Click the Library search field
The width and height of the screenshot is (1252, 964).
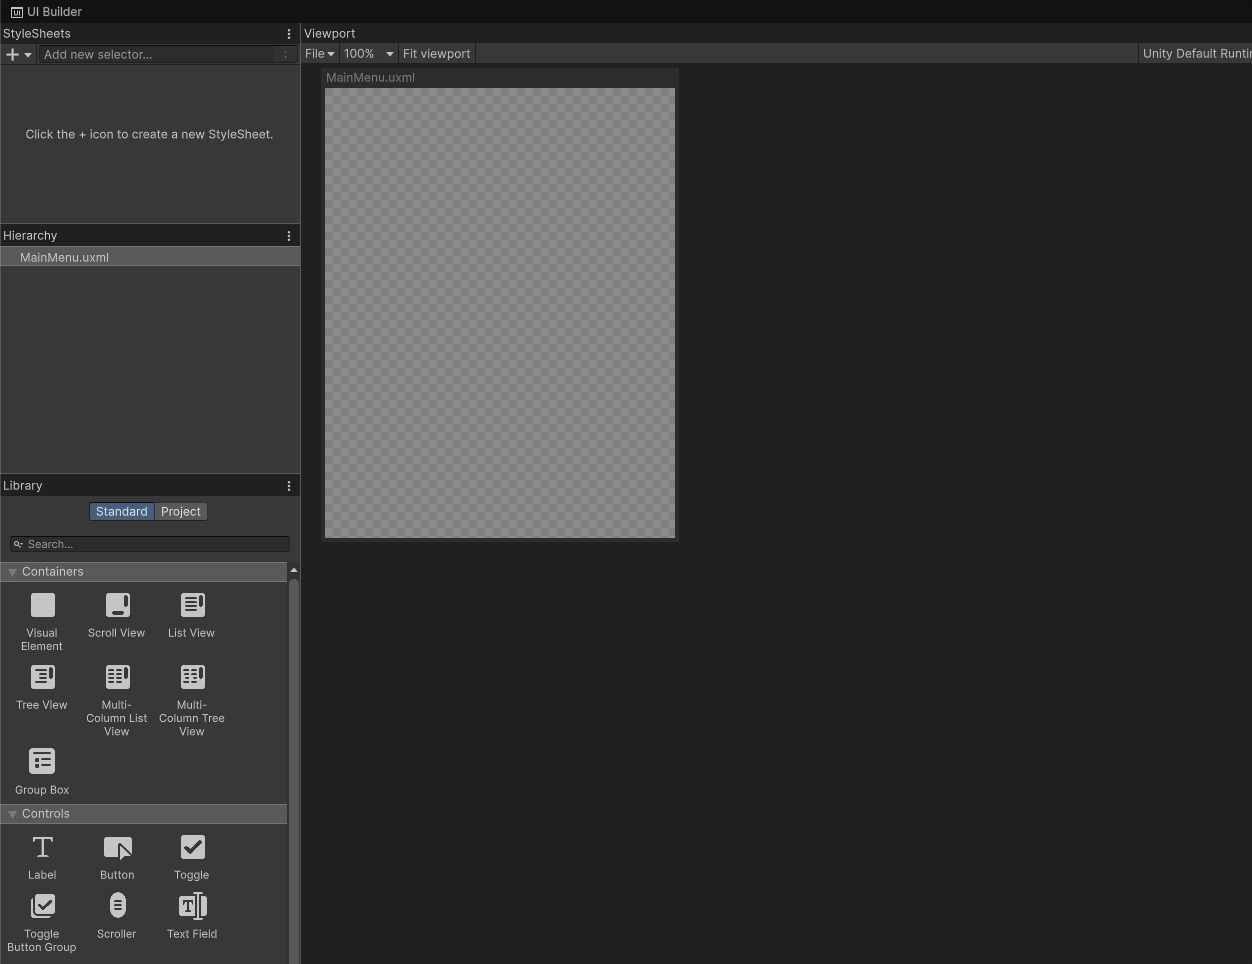point(150,544)
